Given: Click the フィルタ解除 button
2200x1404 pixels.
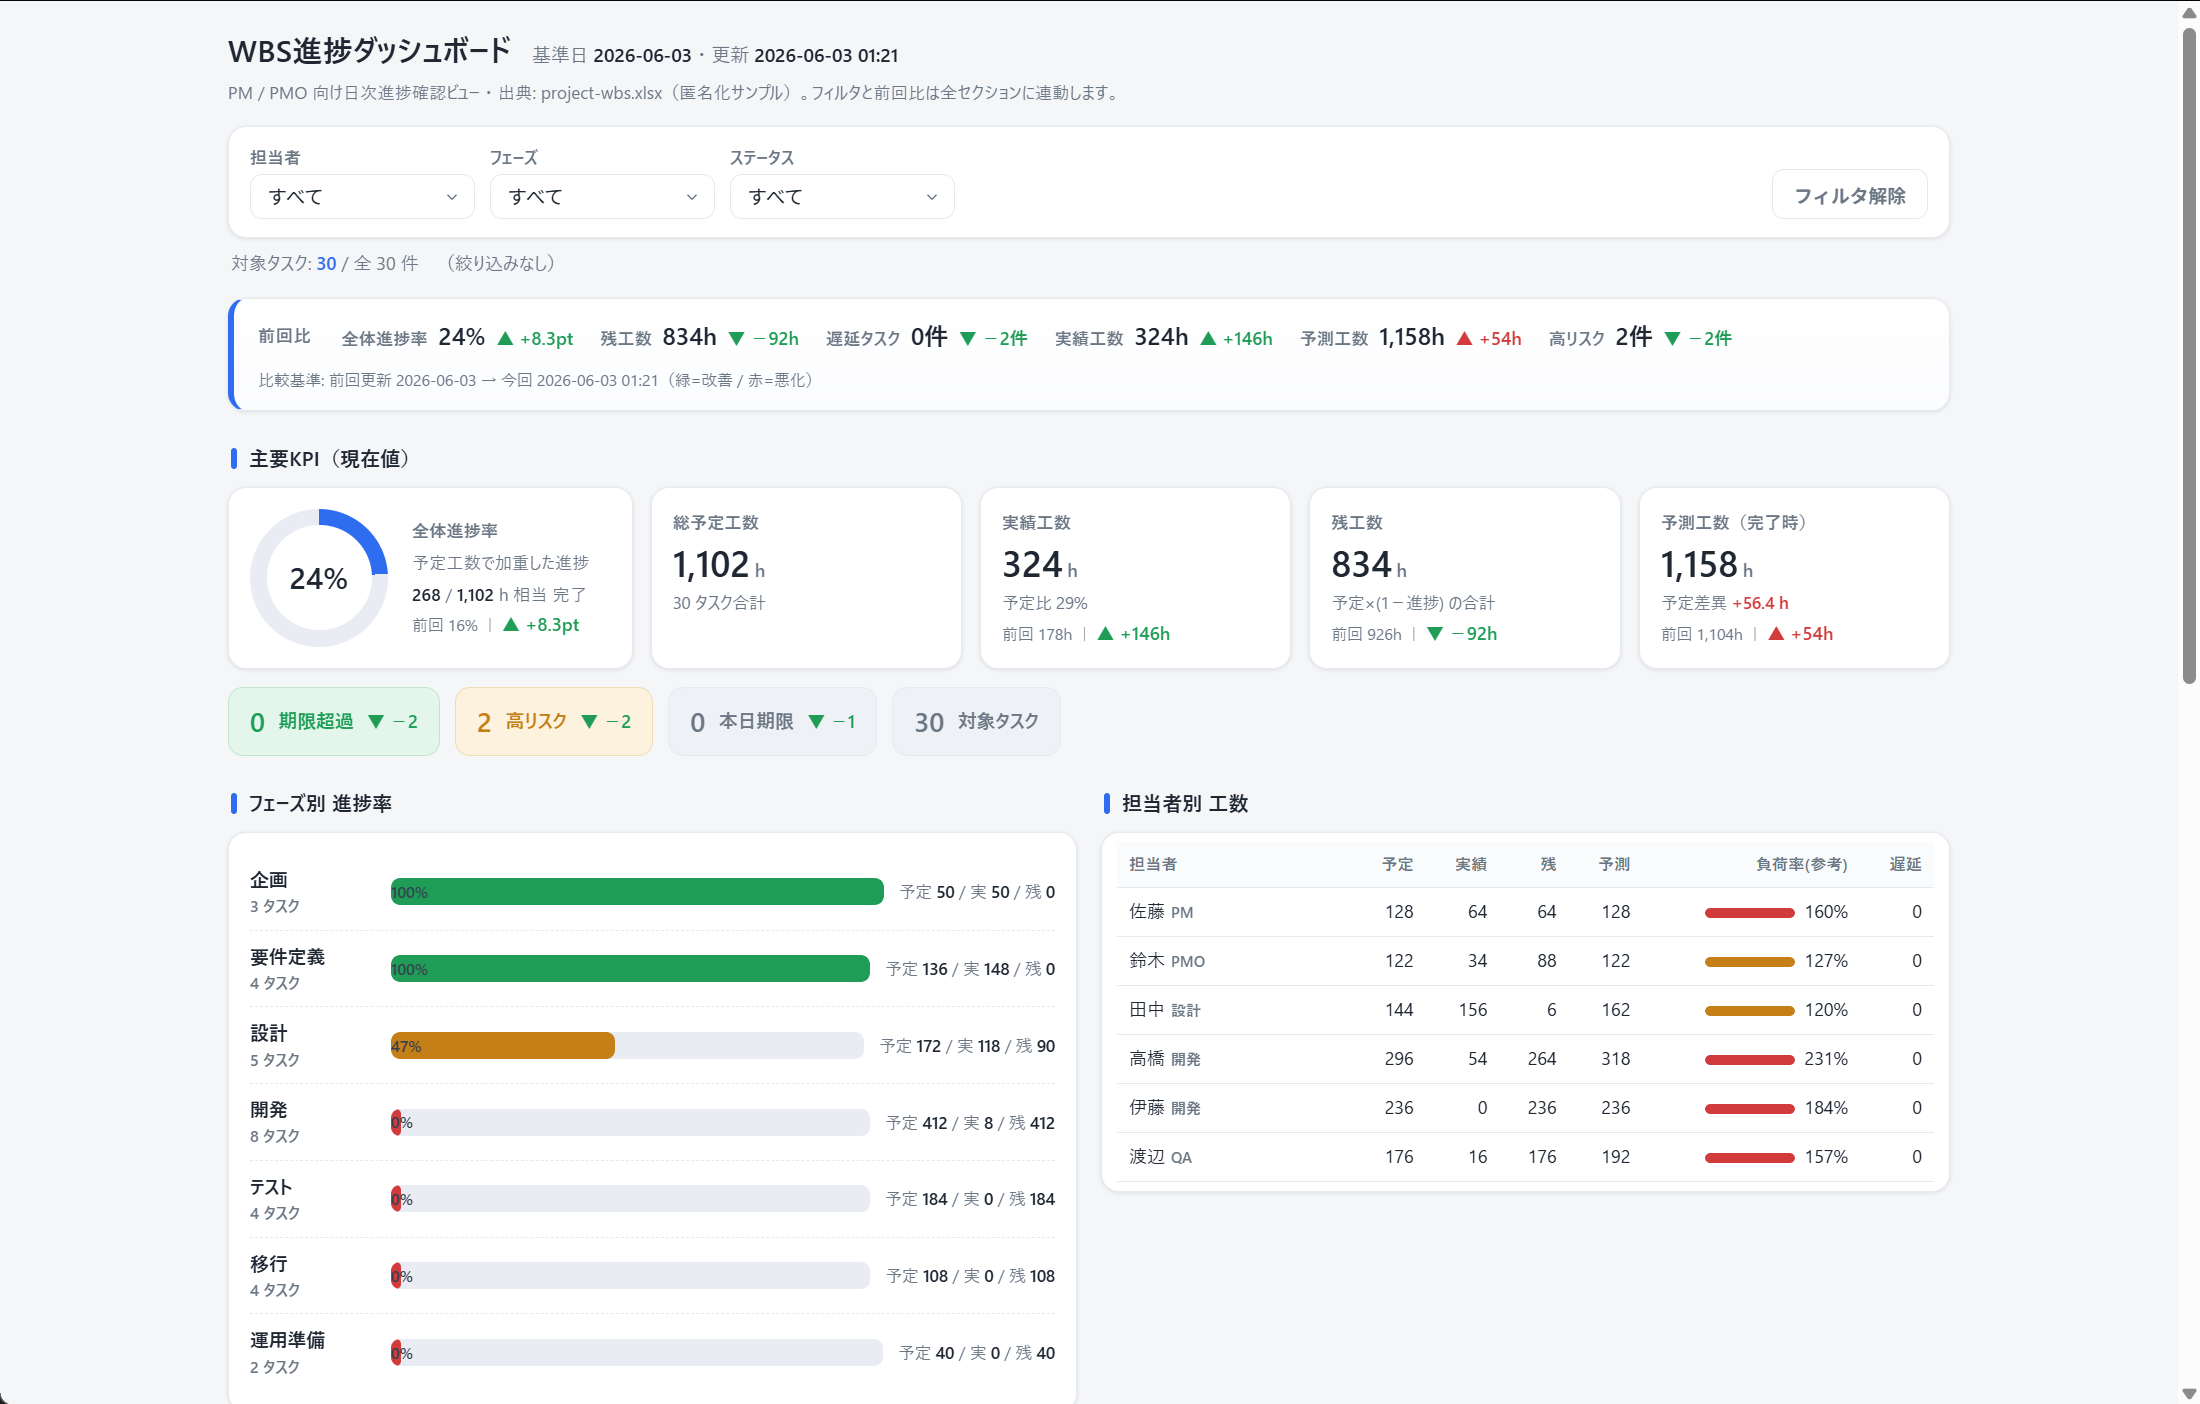Looking at the screenshot, I should (x=1849, y=195).
